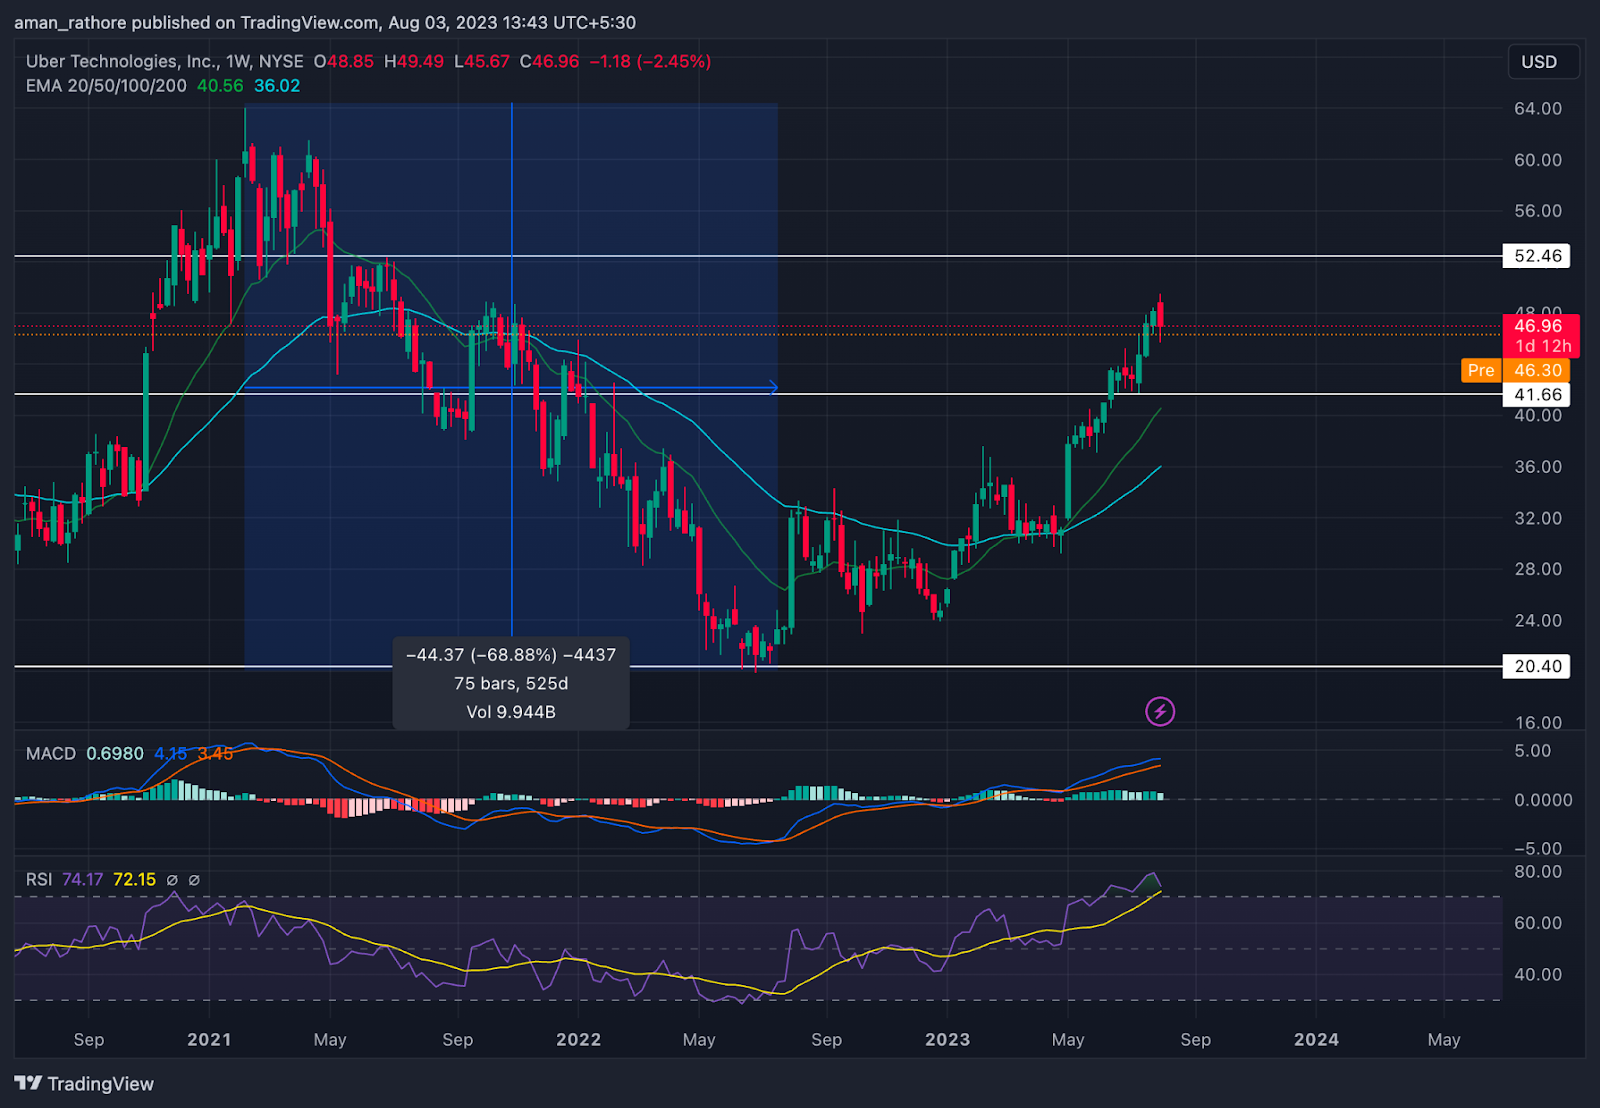This screenshot has height=1108, width=1600.
Task: Click the measurement text Vol 9.944B
Action: (x=511, y=712)
